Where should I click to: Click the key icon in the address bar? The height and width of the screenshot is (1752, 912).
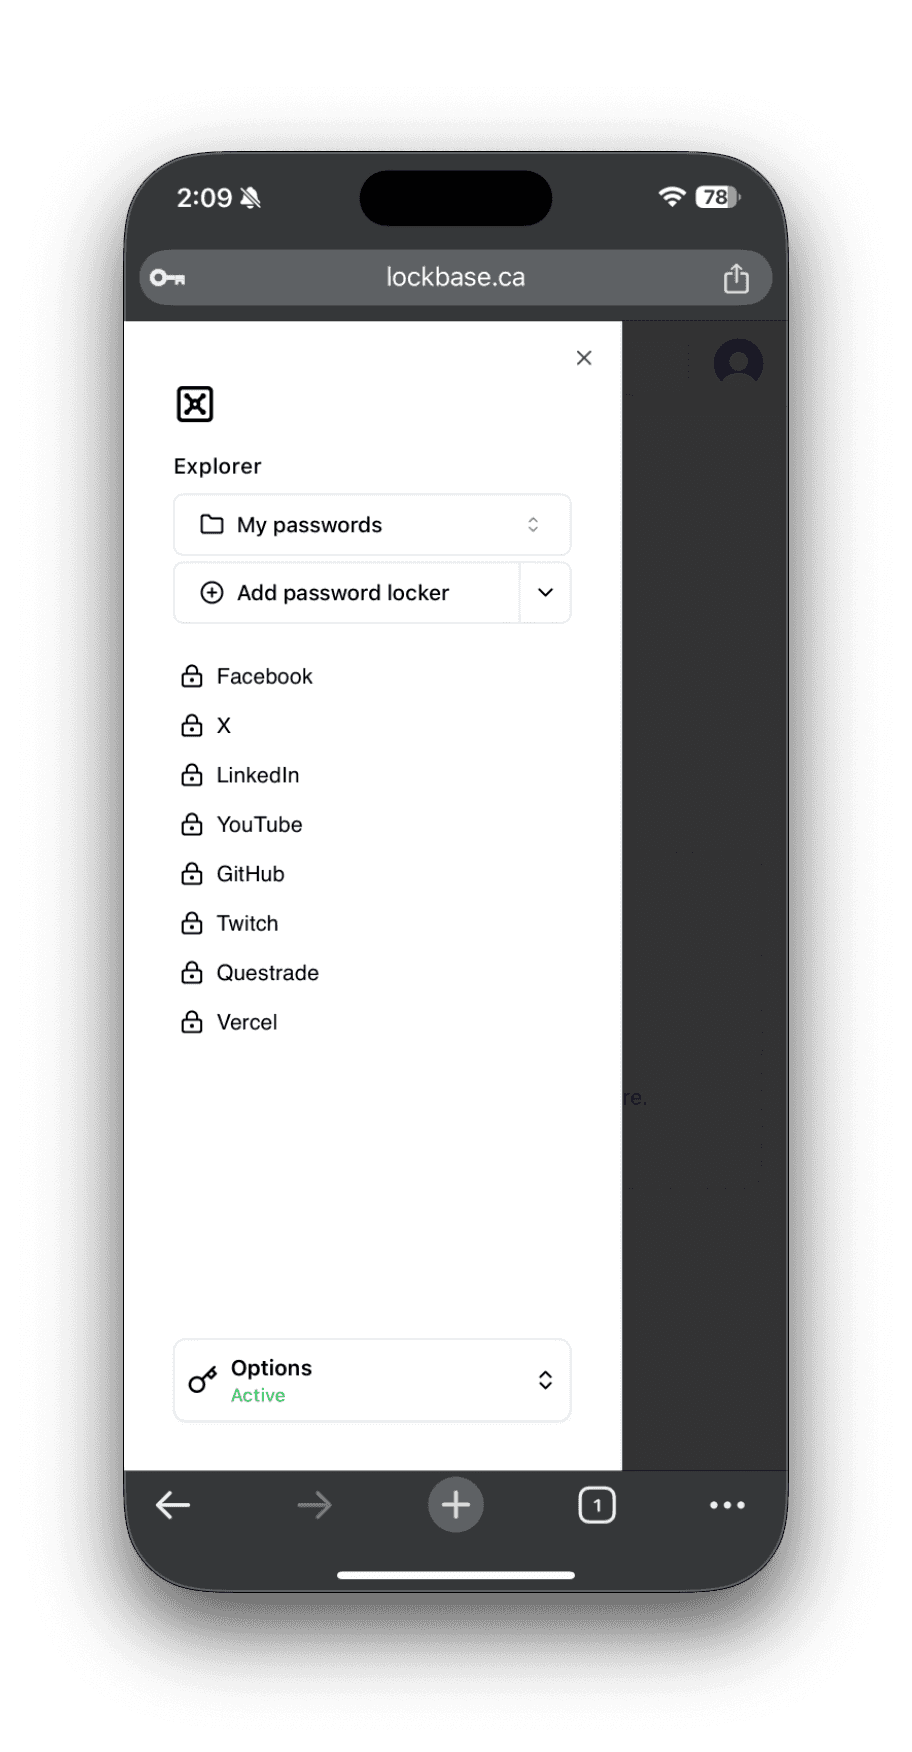coord(168,277)
